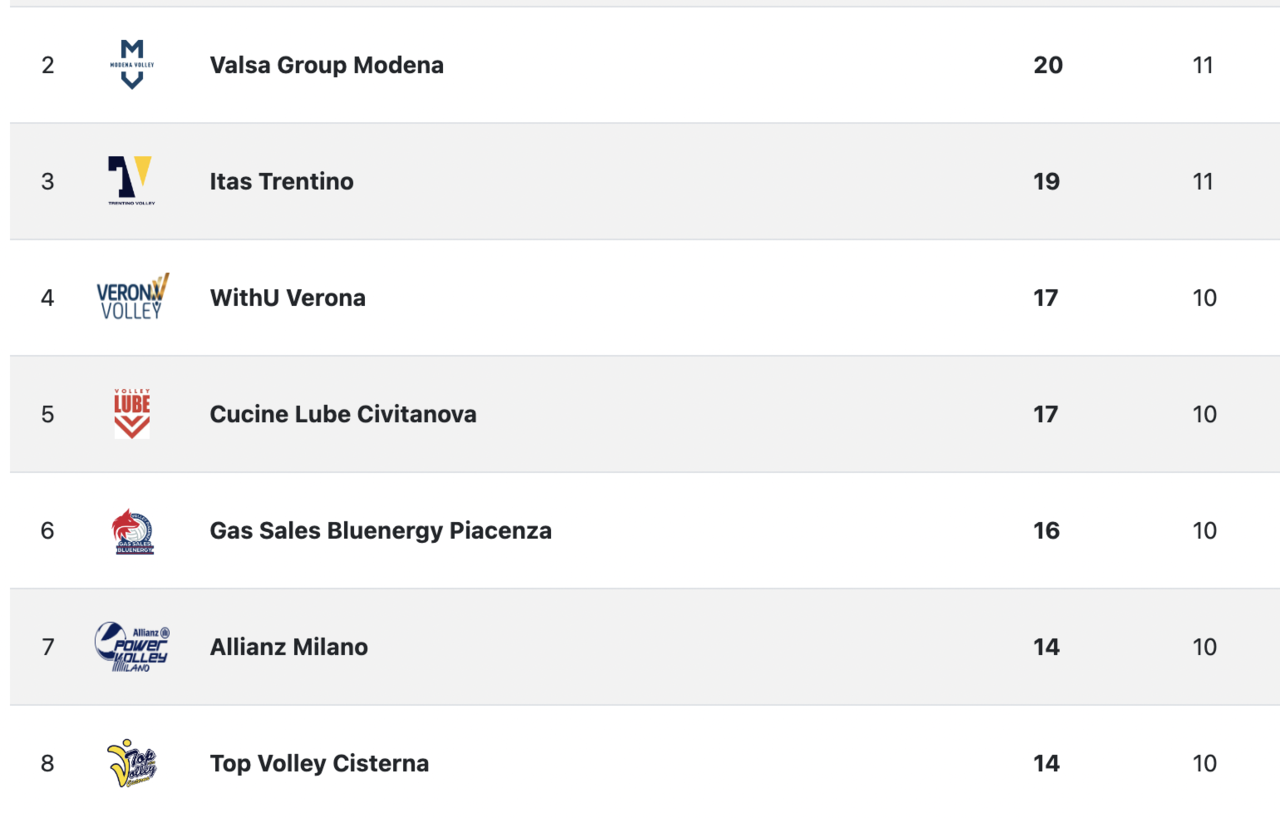Open the Top Volley Cisterna team link
Screen dimensions: 1280x818
(319, 764)
